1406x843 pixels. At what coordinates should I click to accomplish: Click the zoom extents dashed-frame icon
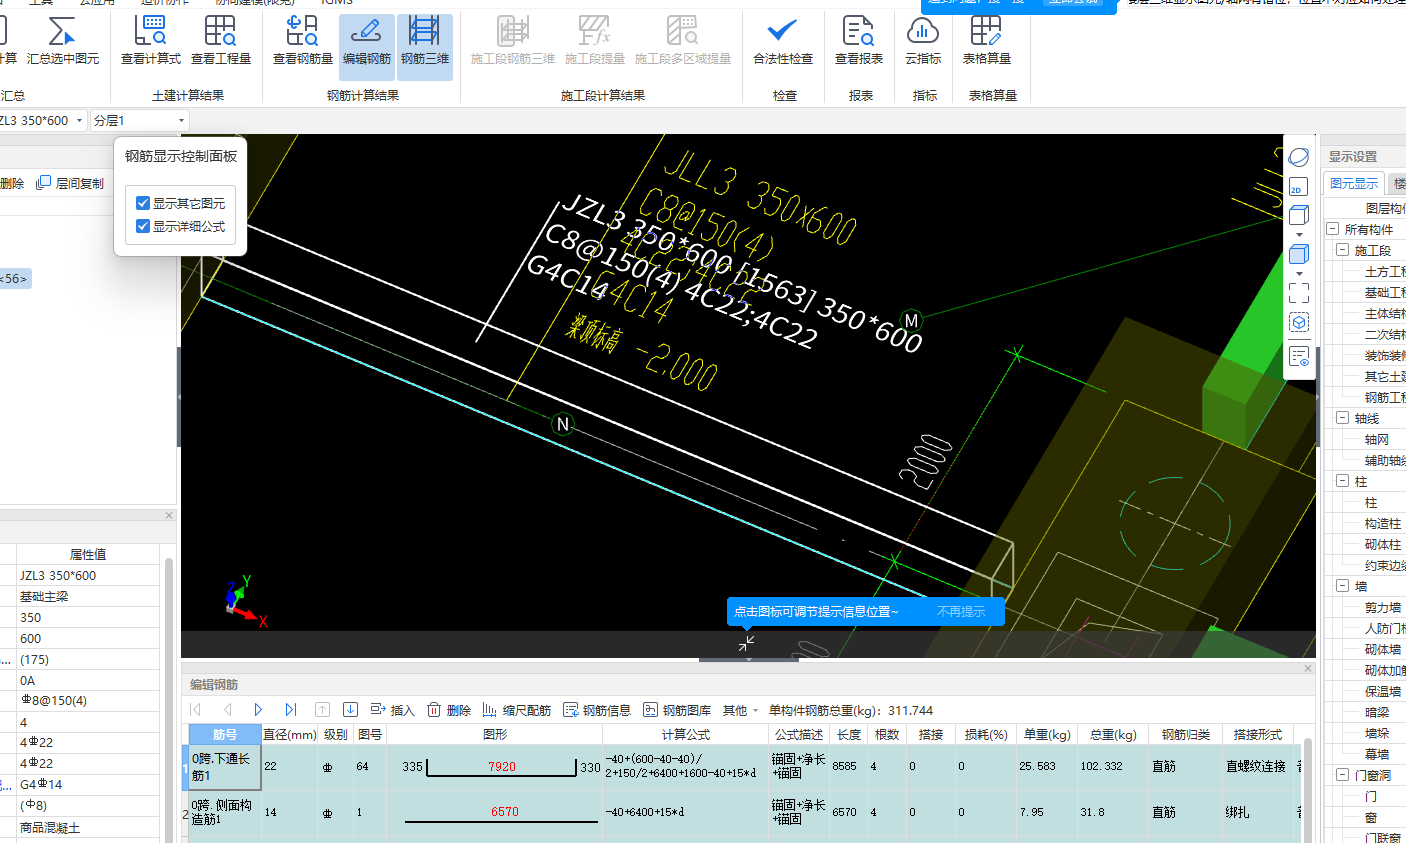tap(1299, 292)
